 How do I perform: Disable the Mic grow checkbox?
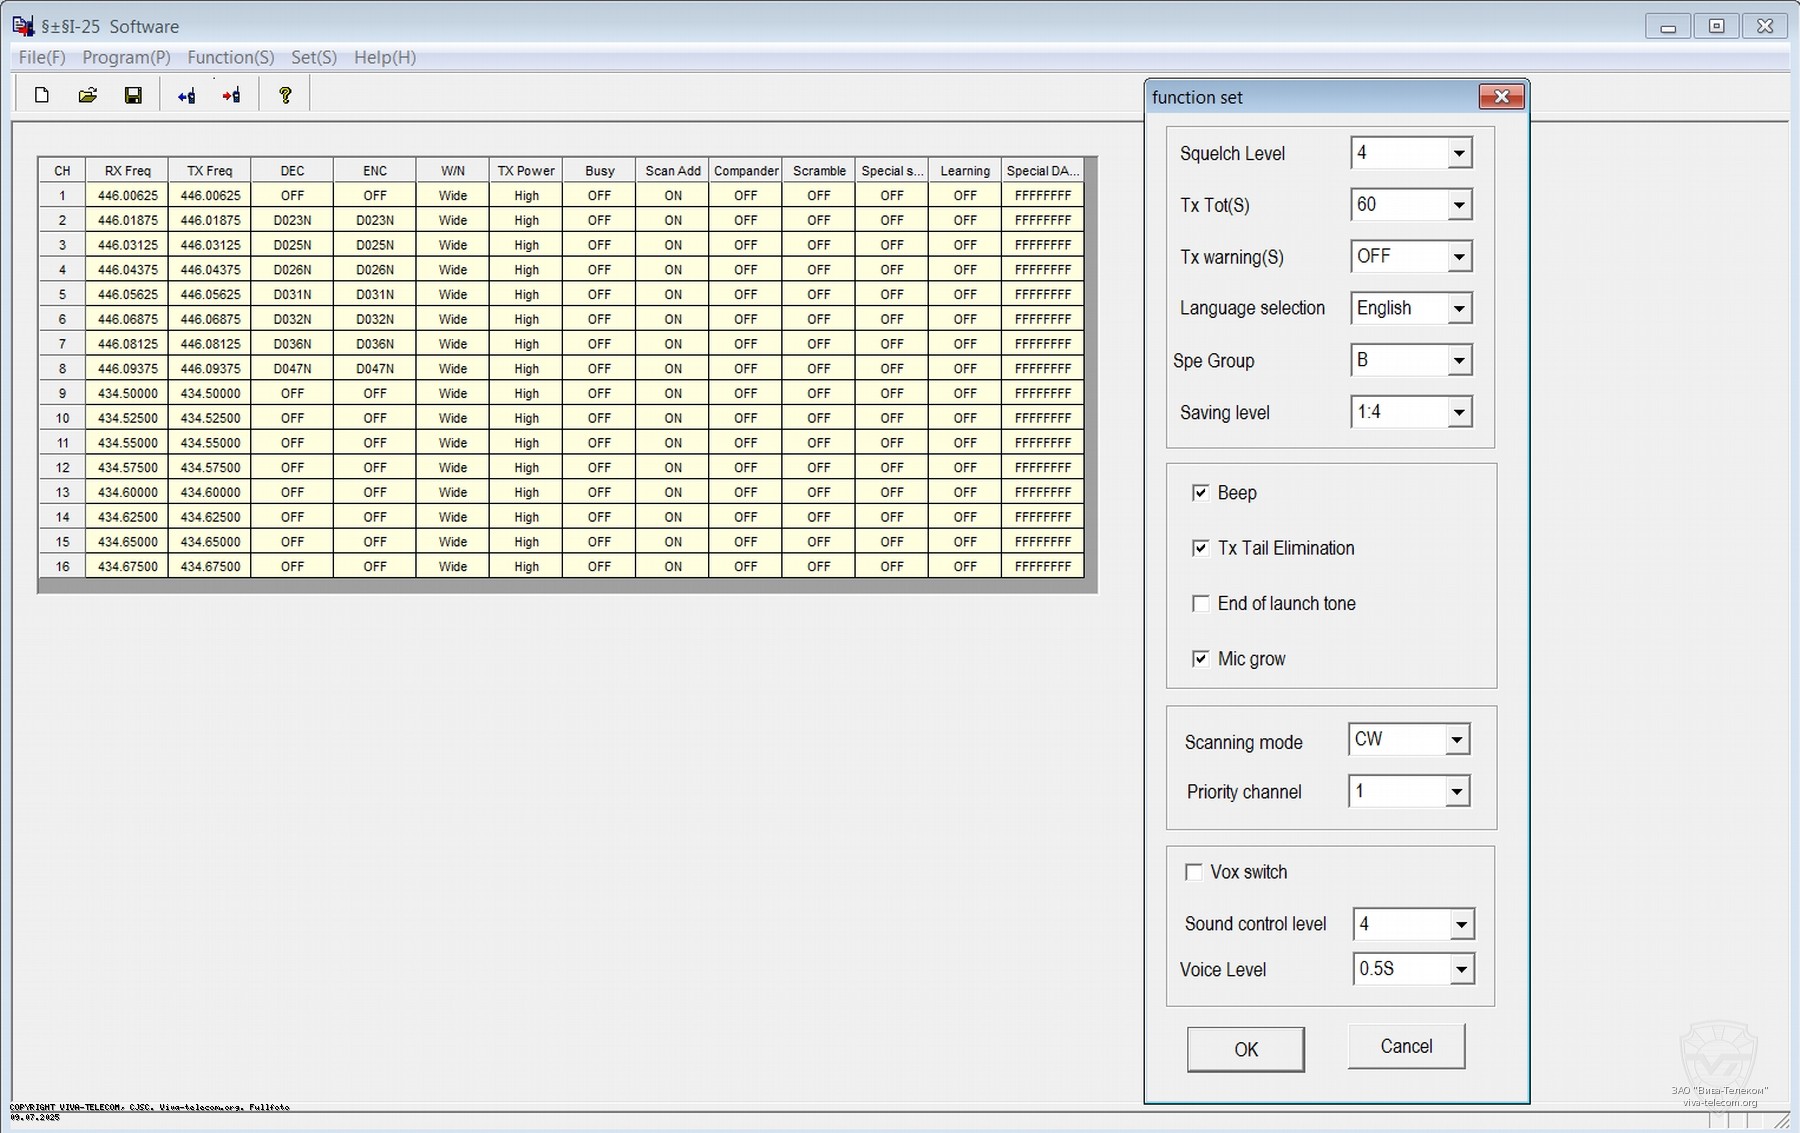(x=1200, y=659)
